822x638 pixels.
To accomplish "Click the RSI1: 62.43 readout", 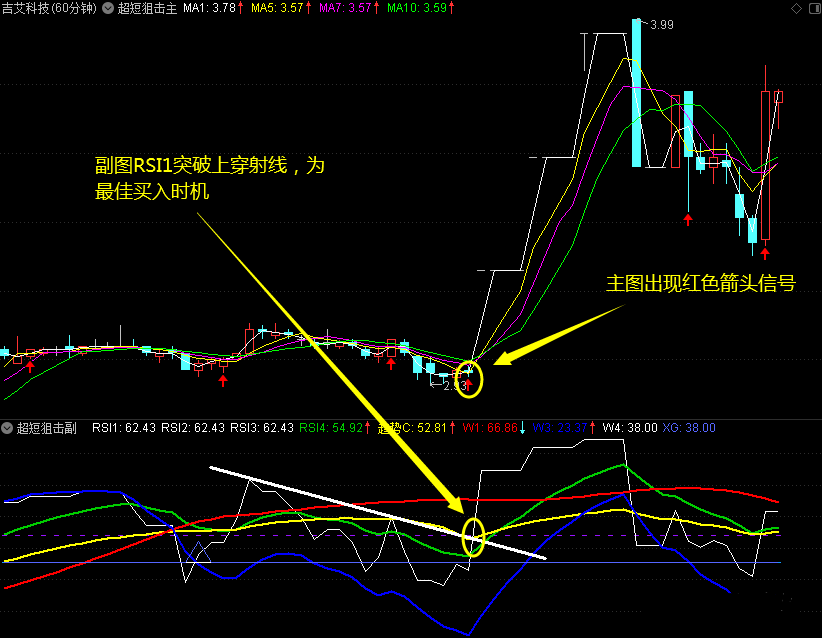I will coord(124,428).
